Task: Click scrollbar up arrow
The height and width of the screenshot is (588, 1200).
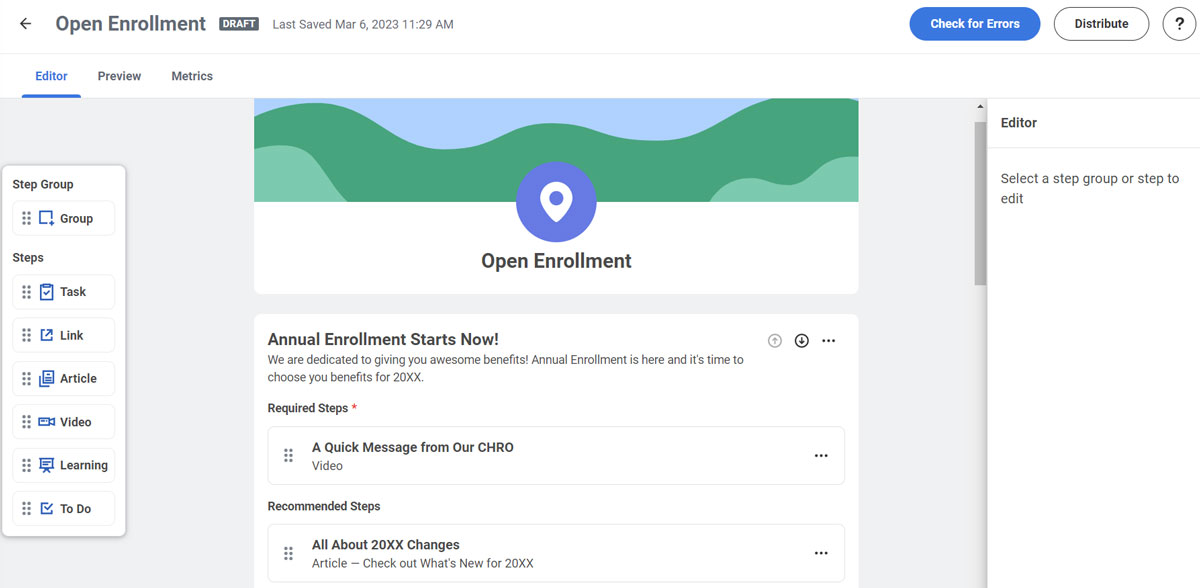Action: pos(980,106)
